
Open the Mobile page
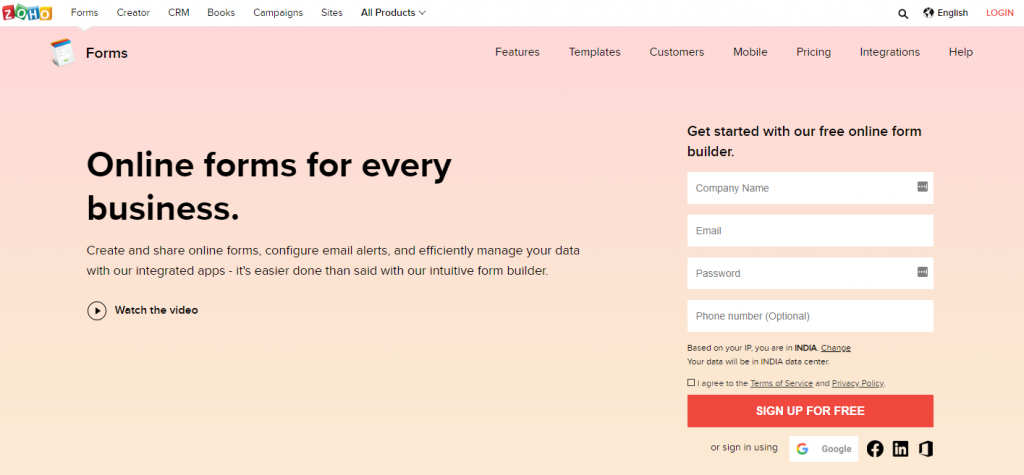(x=750, y=52)
